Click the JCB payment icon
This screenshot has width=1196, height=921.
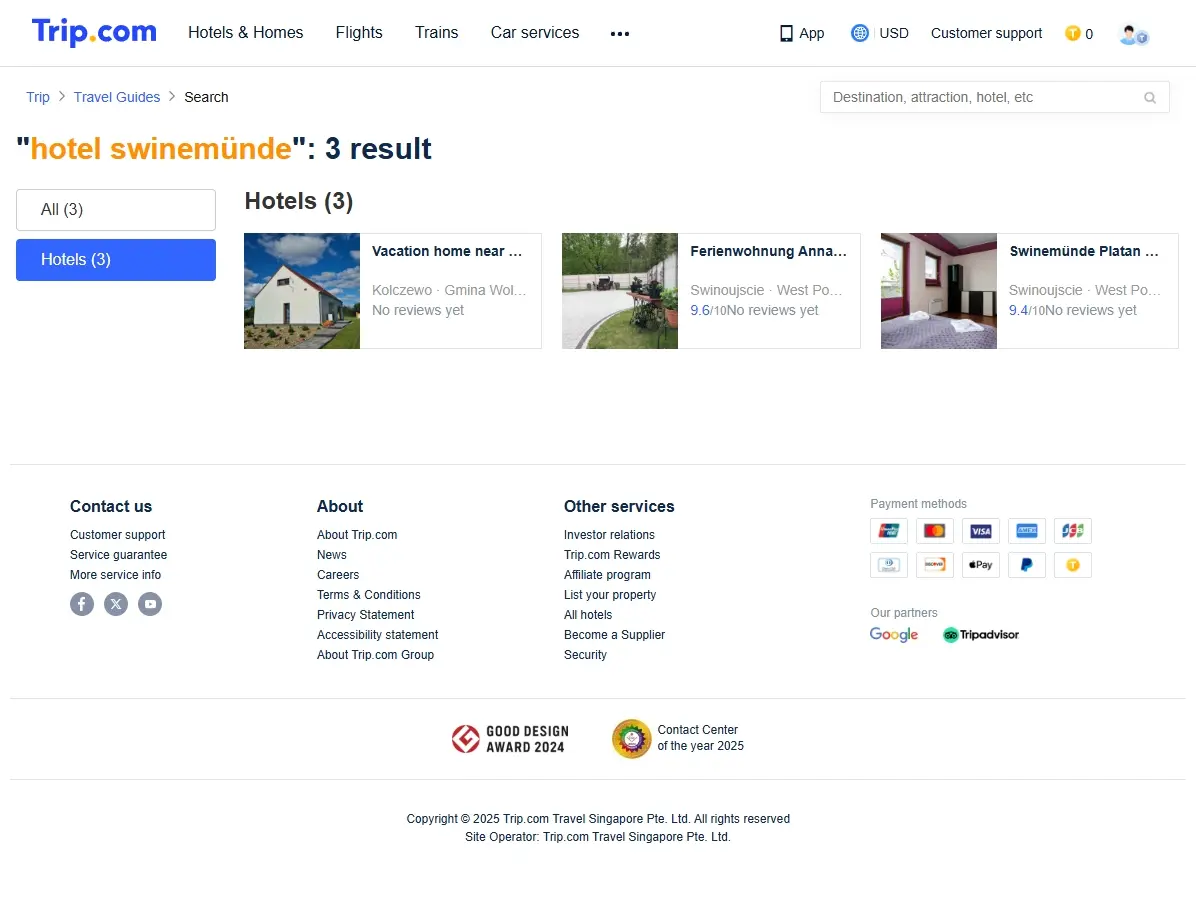(1072, 530)
